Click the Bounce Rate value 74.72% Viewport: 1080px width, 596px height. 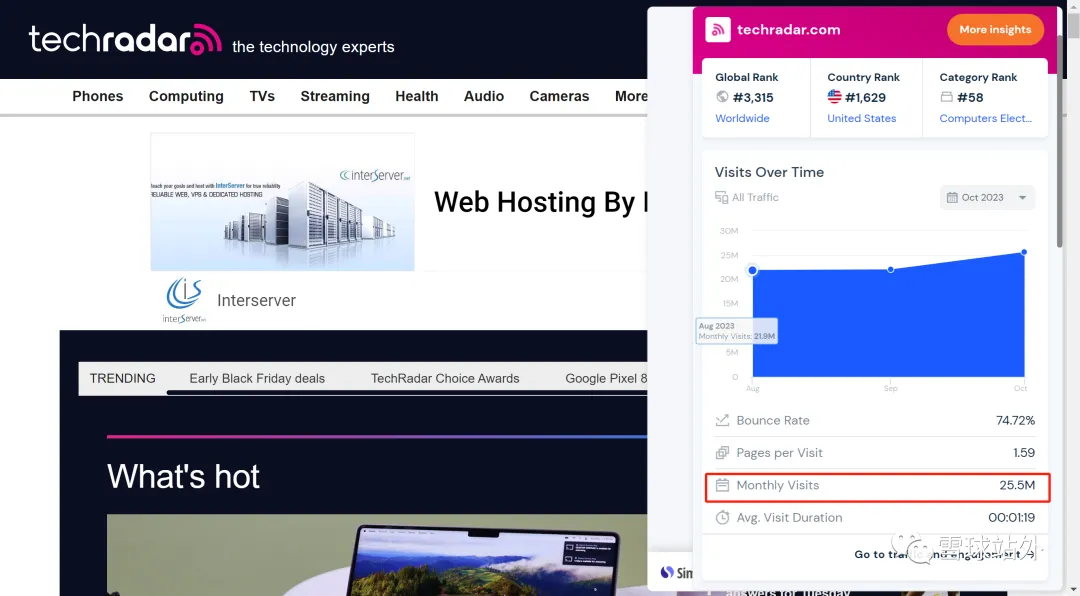pos(1015,420)
